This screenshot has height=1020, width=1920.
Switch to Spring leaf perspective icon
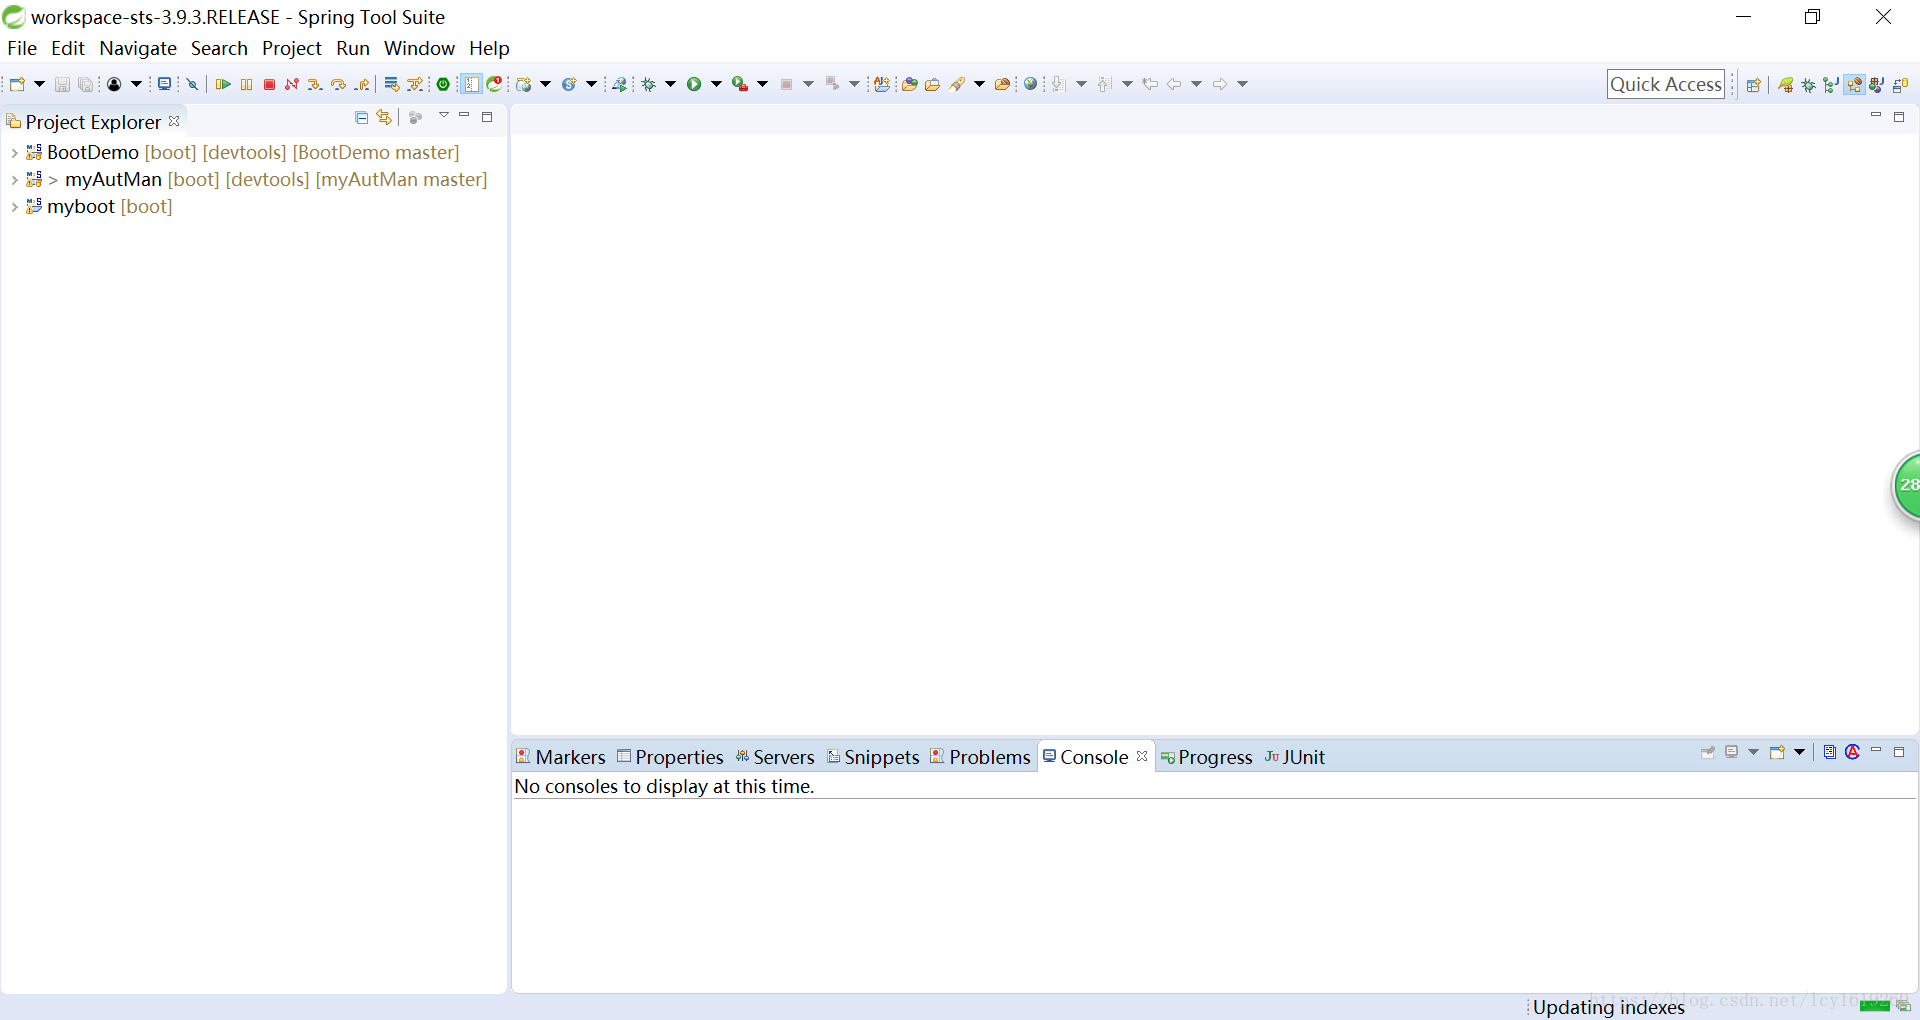click(x=1786, y=85)
